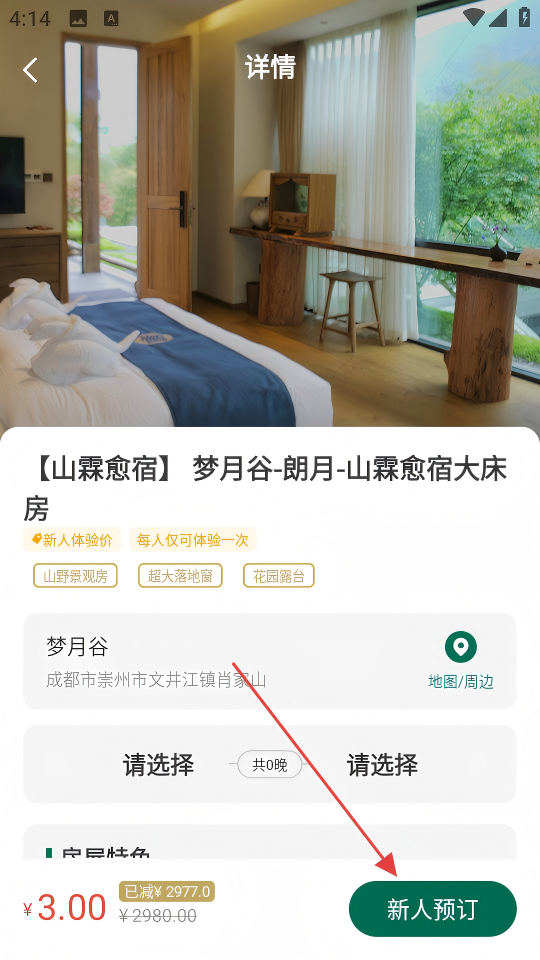
Task: Select the check-in date 请选择
Action: 158,765
